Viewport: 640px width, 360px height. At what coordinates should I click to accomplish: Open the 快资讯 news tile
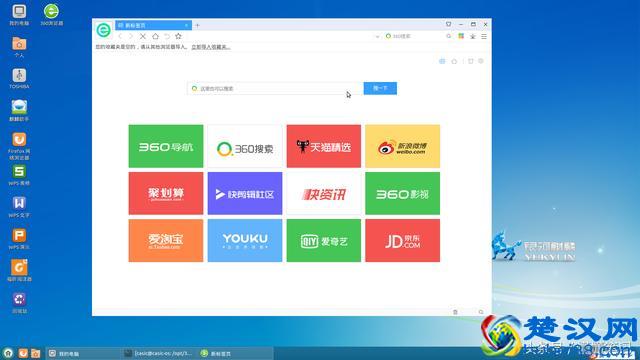tap(324, 193)
